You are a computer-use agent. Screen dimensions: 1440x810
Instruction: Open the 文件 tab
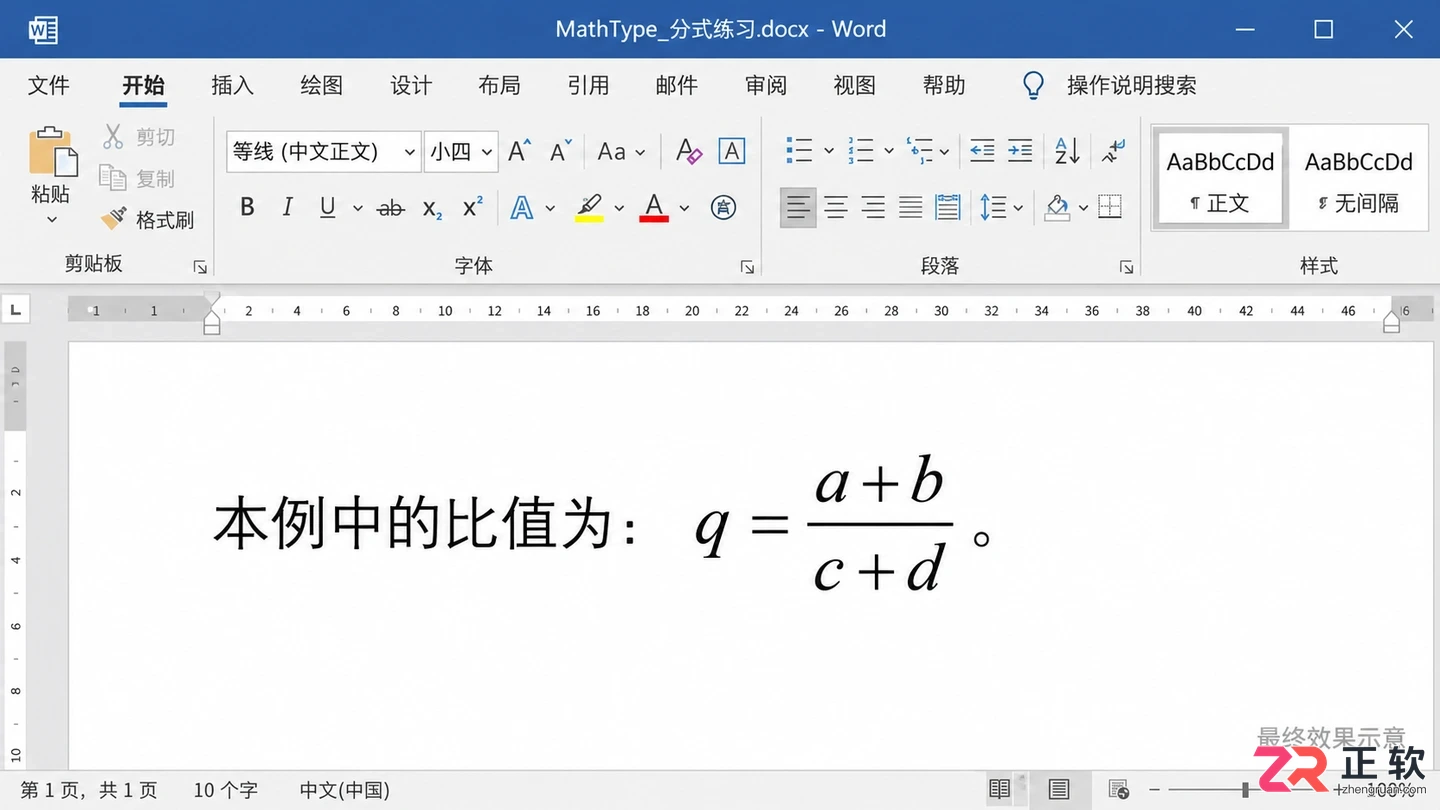click(49, 85)
